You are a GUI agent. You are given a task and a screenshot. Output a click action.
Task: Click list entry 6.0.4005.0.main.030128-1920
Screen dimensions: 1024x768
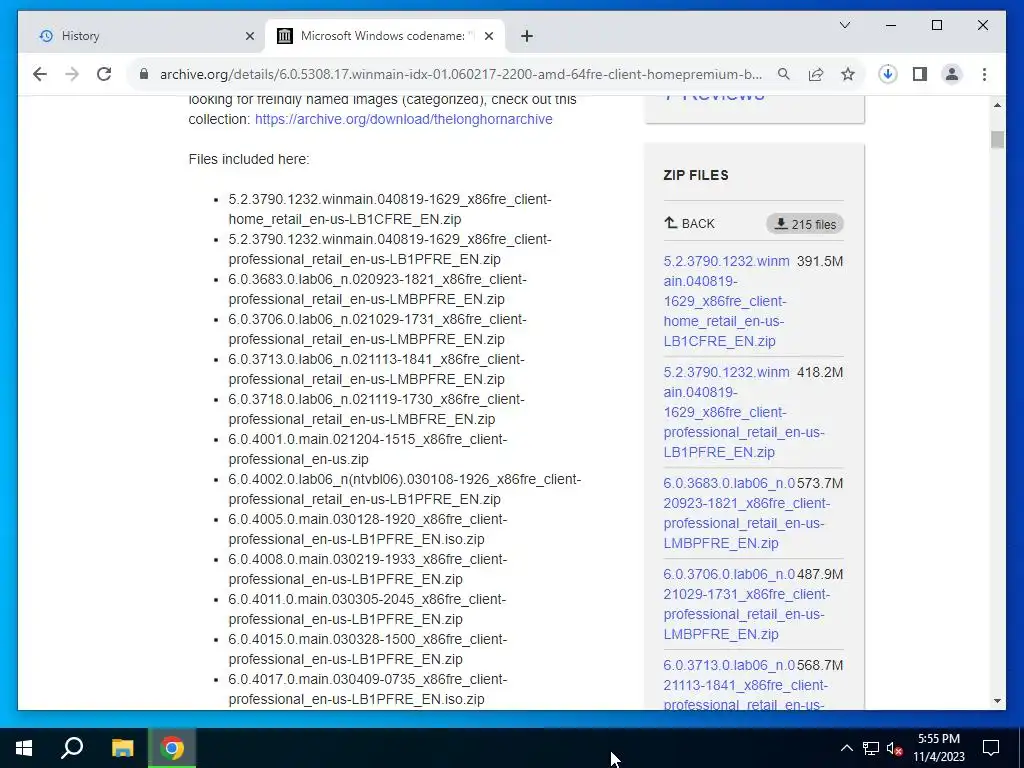pos(368,529)
